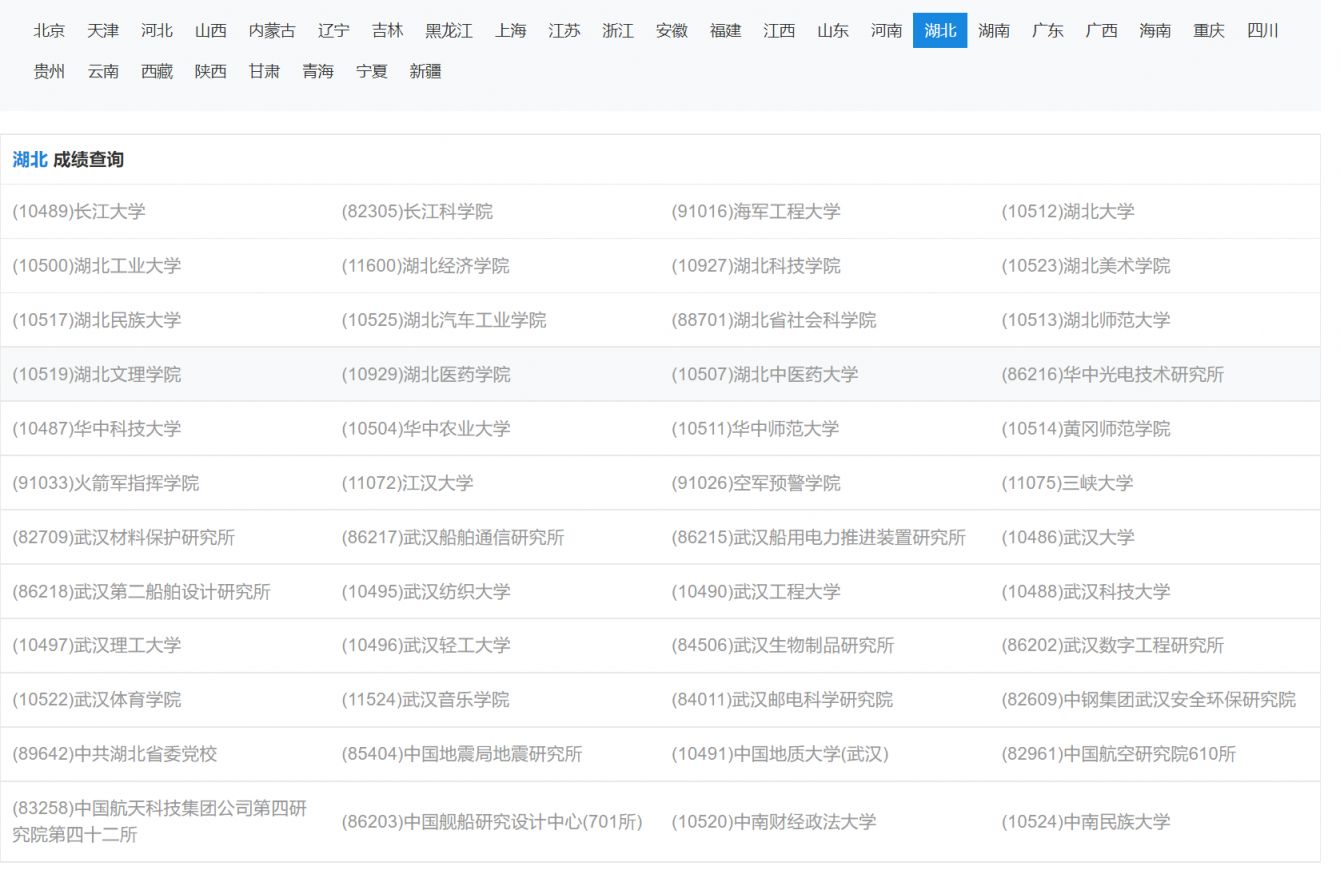Select (10497)武汉理工大学 link
The image size is (1340, 870).
pos(97,645)
